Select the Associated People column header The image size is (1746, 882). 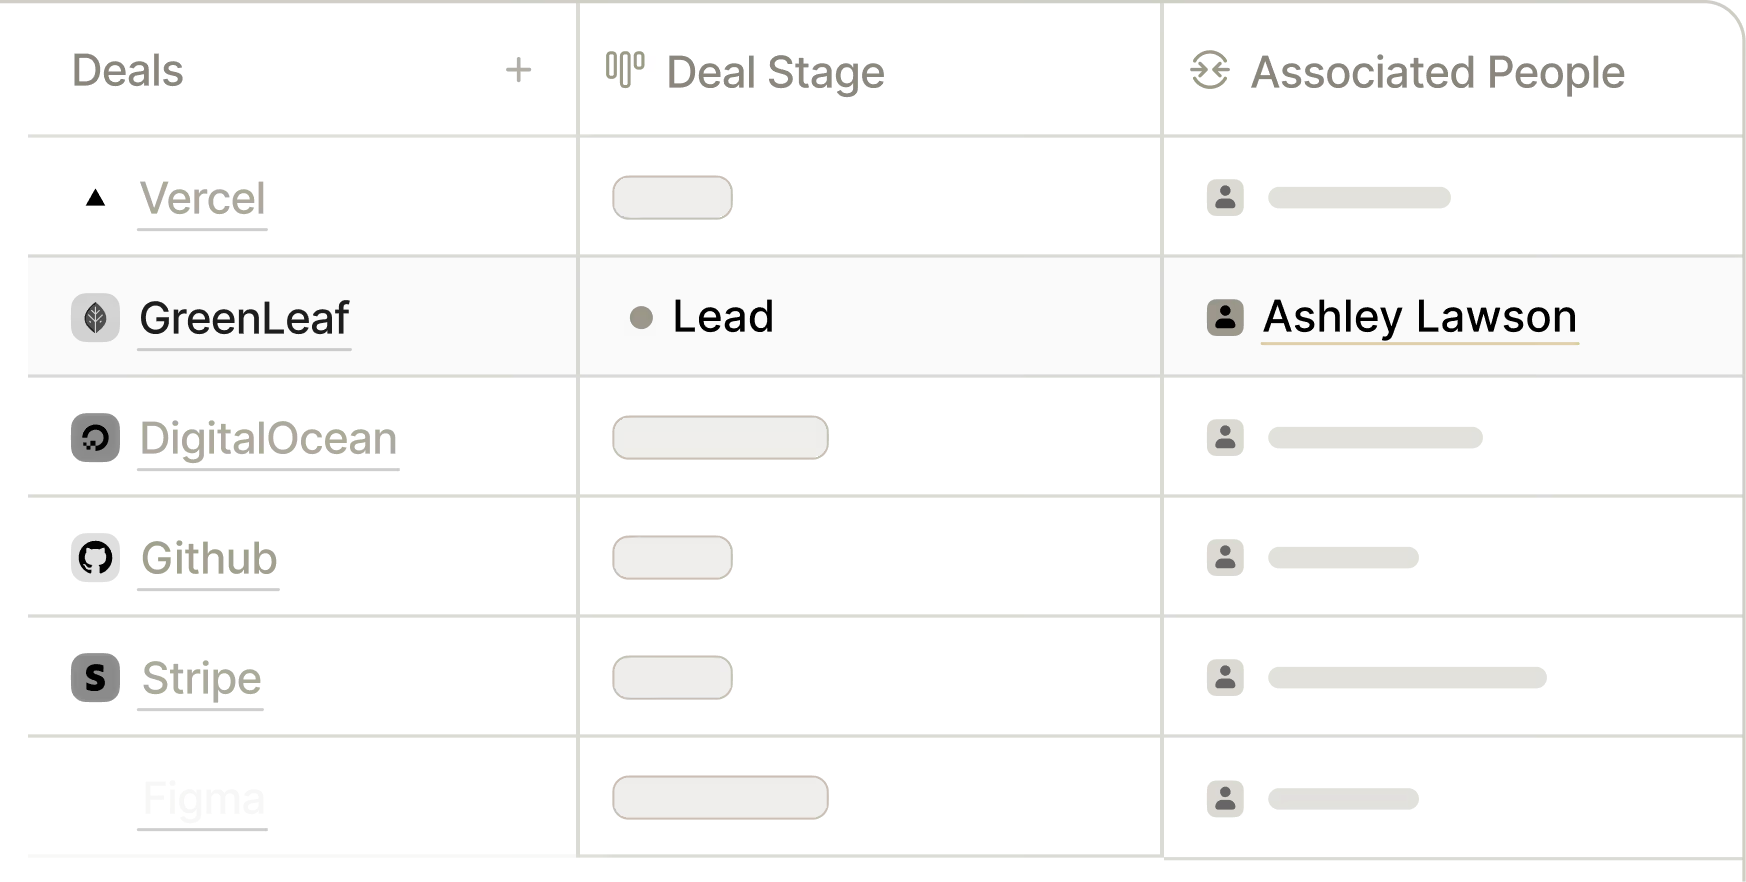pyautogui.click(x=1437, y=72)
